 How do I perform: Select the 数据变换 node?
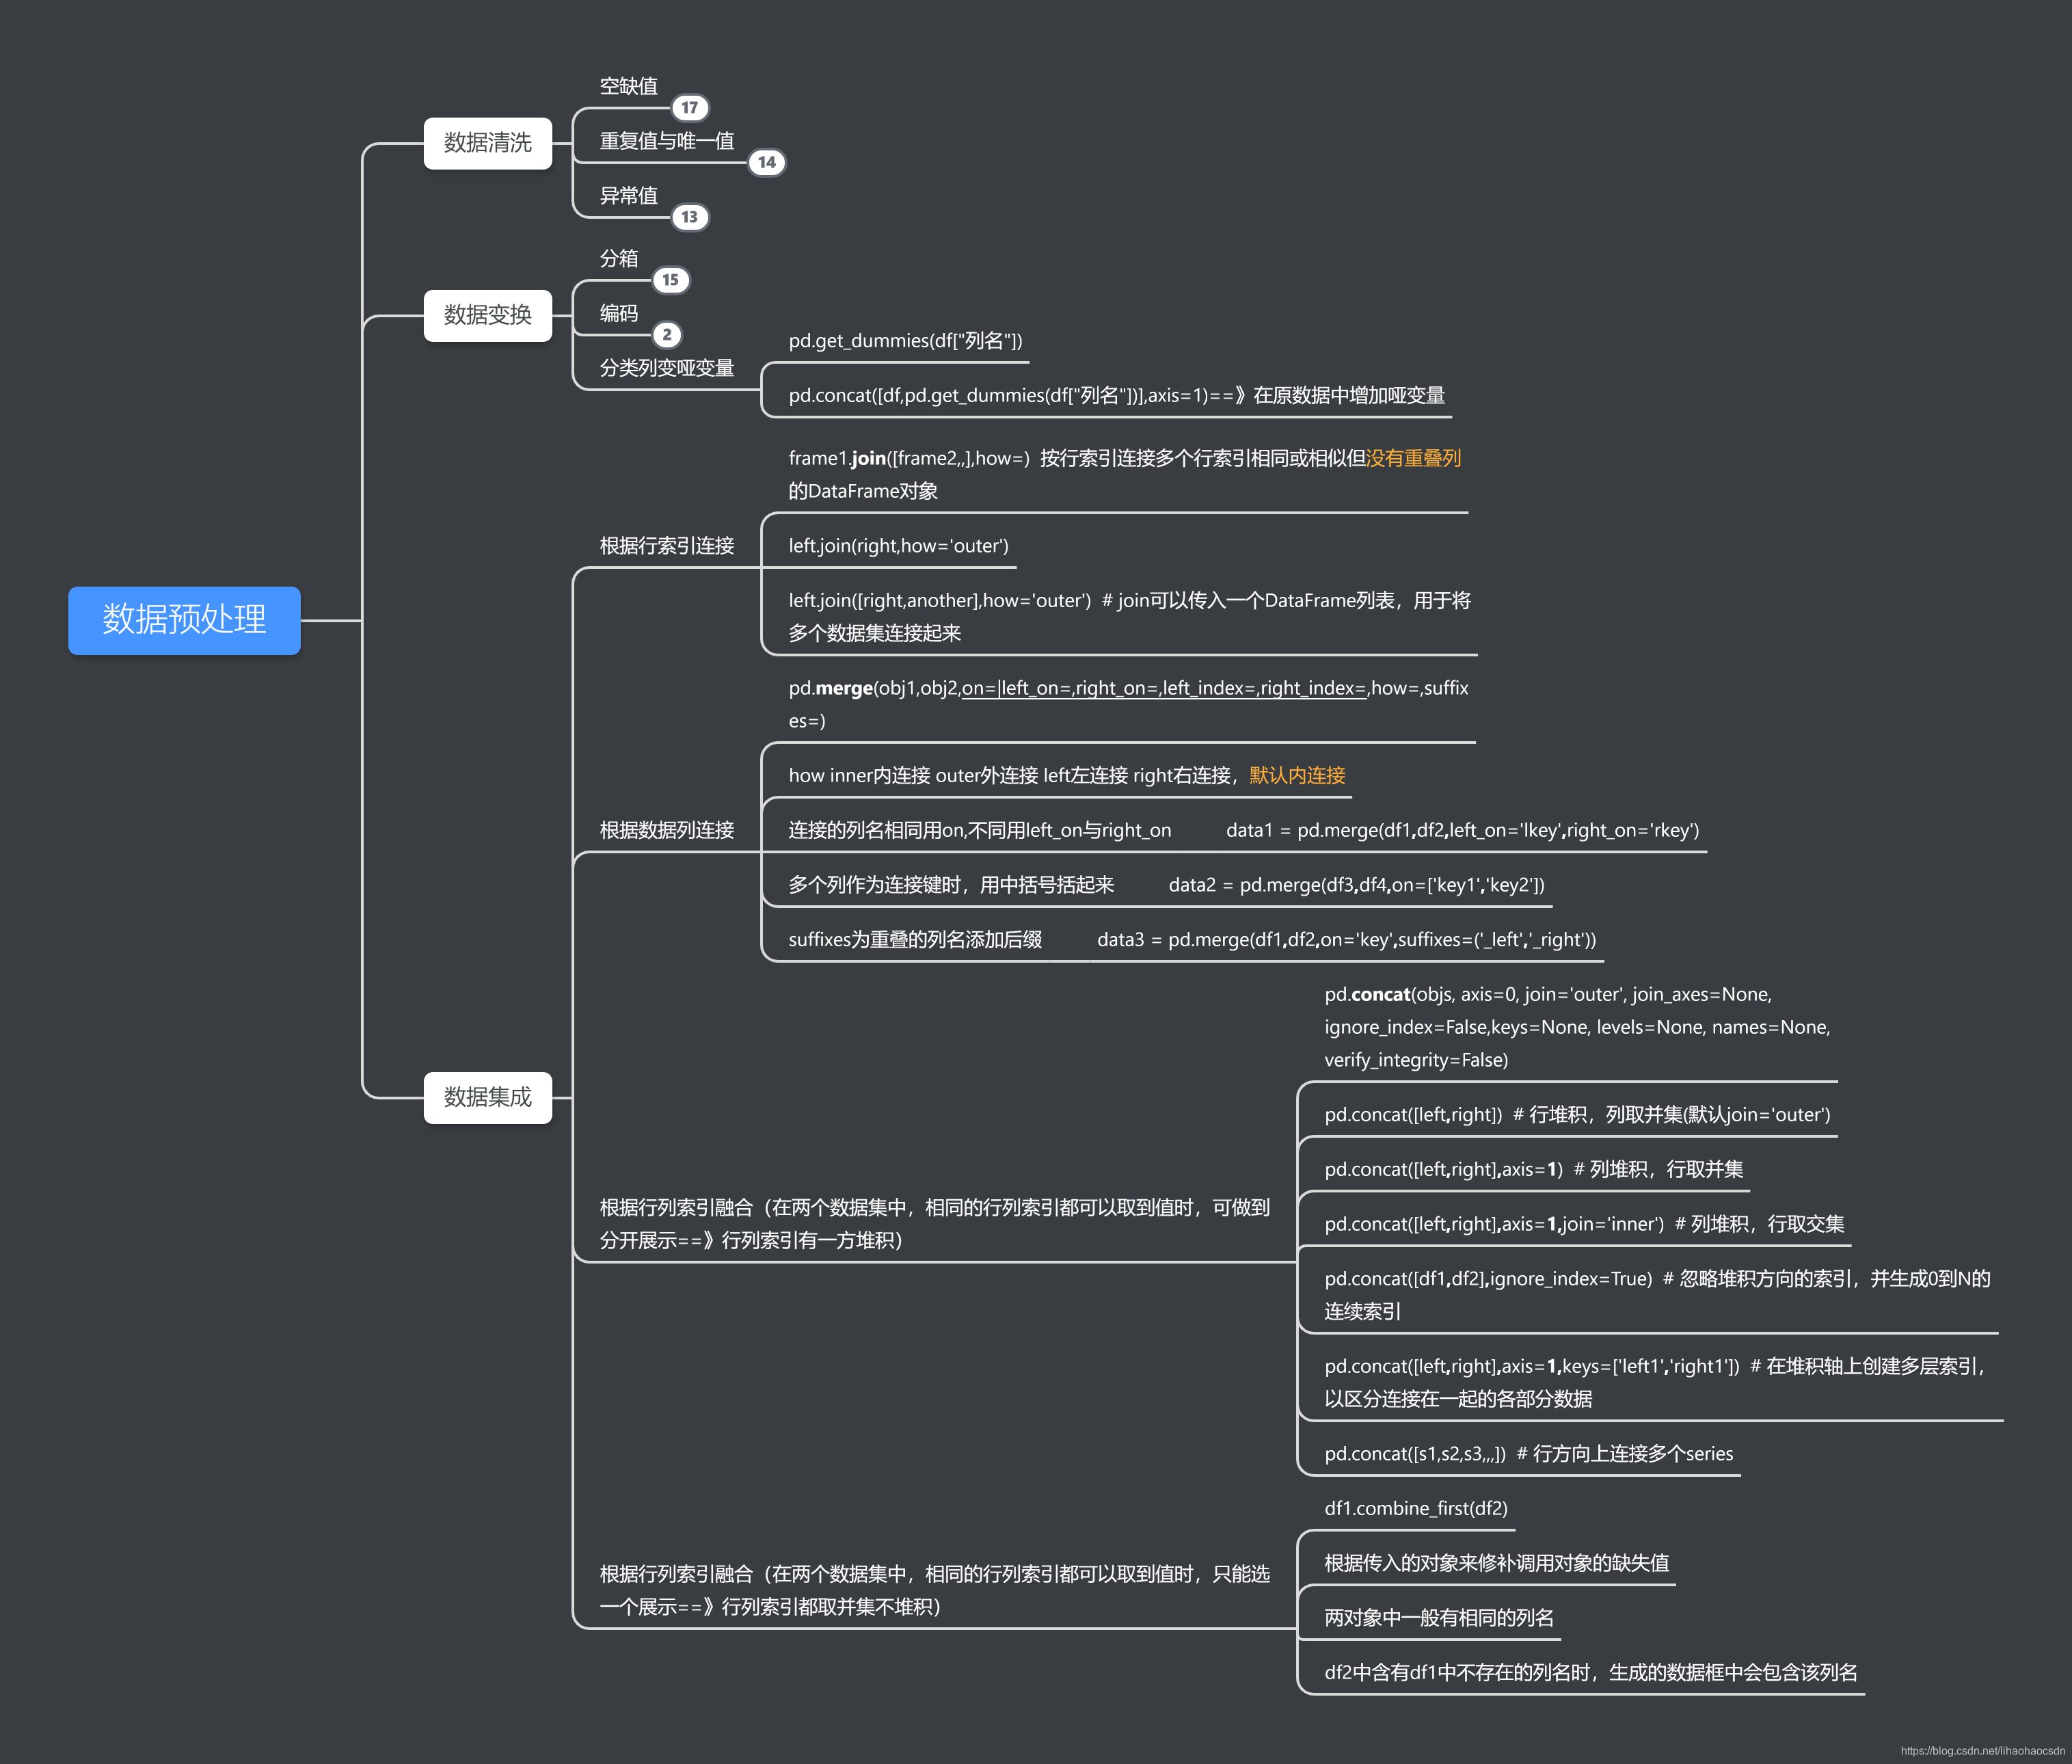pos(487,315)
